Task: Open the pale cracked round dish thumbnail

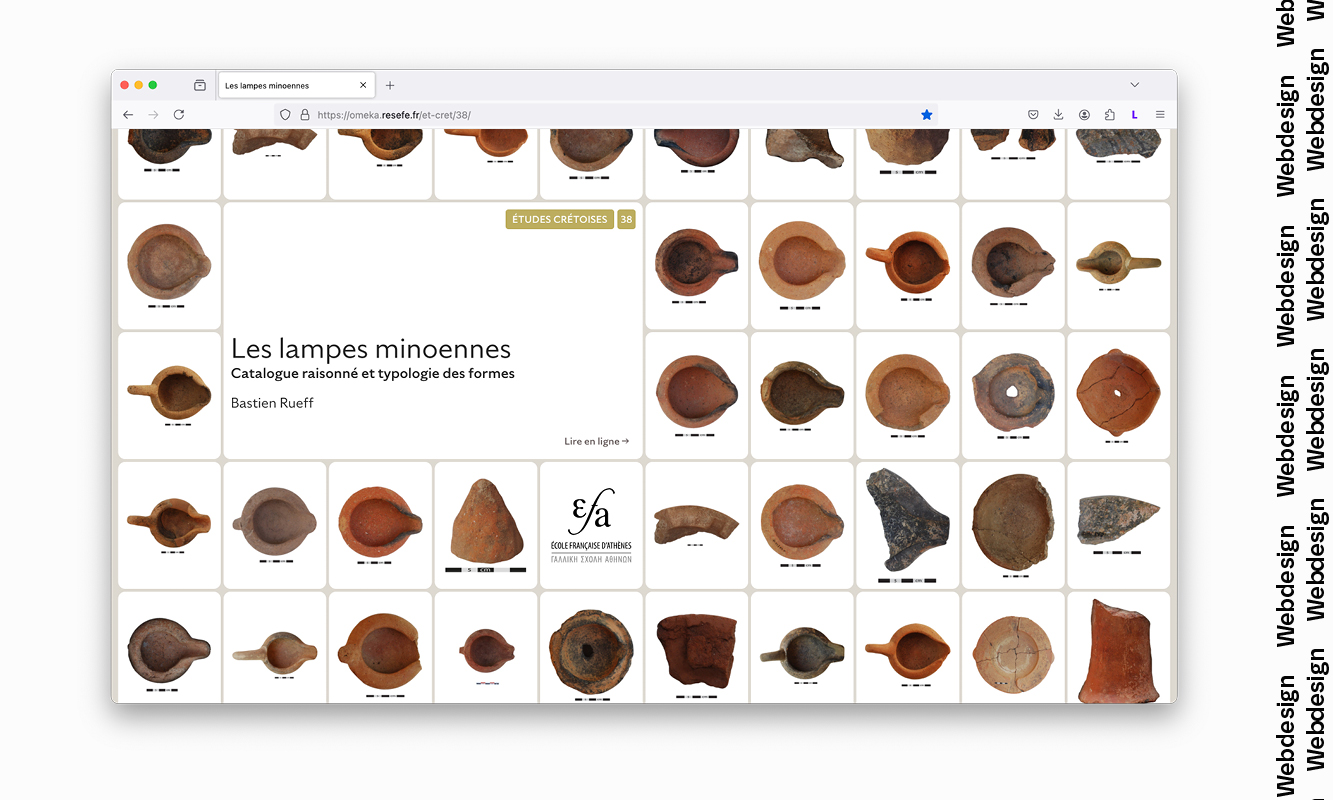Action: click(1012, 647)
